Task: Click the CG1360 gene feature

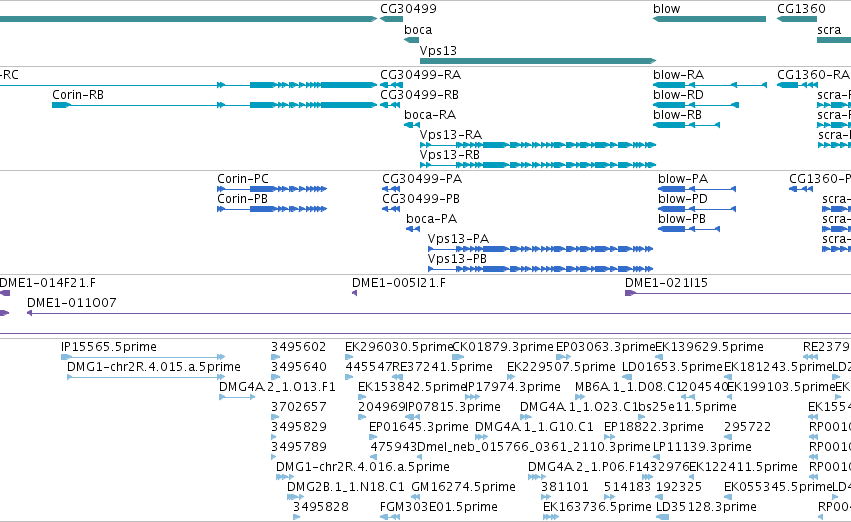Action: pos(797,19)
